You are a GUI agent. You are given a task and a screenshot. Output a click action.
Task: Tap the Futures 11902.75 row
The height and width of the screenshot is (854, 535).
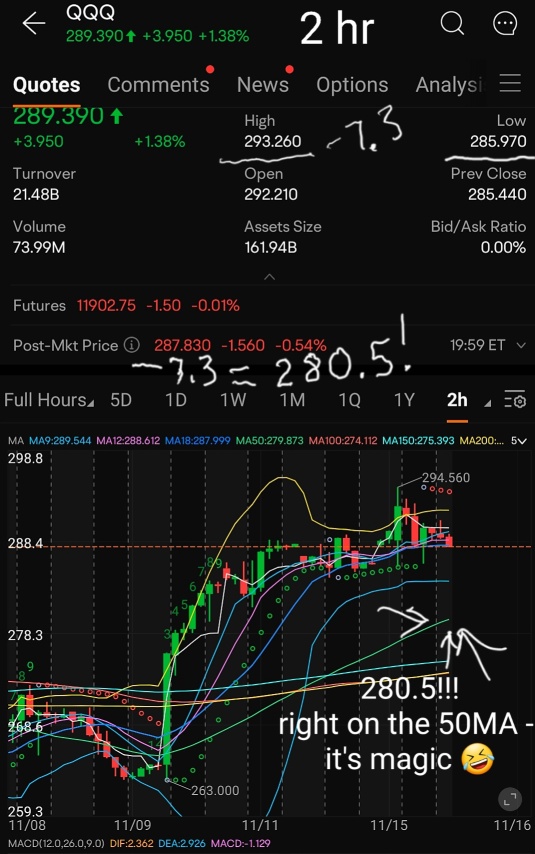tap(268, 305)
